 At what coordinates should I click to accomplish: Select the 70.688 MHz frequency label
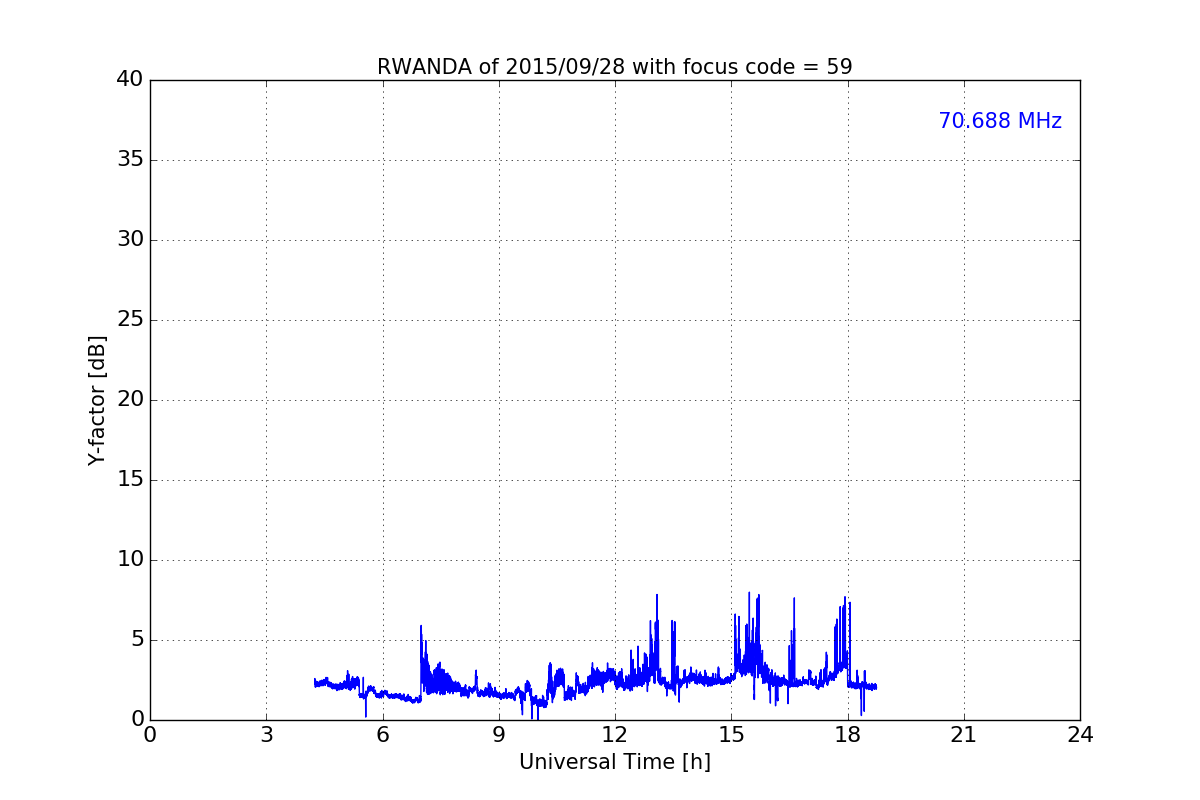(x=1000, y=121)
